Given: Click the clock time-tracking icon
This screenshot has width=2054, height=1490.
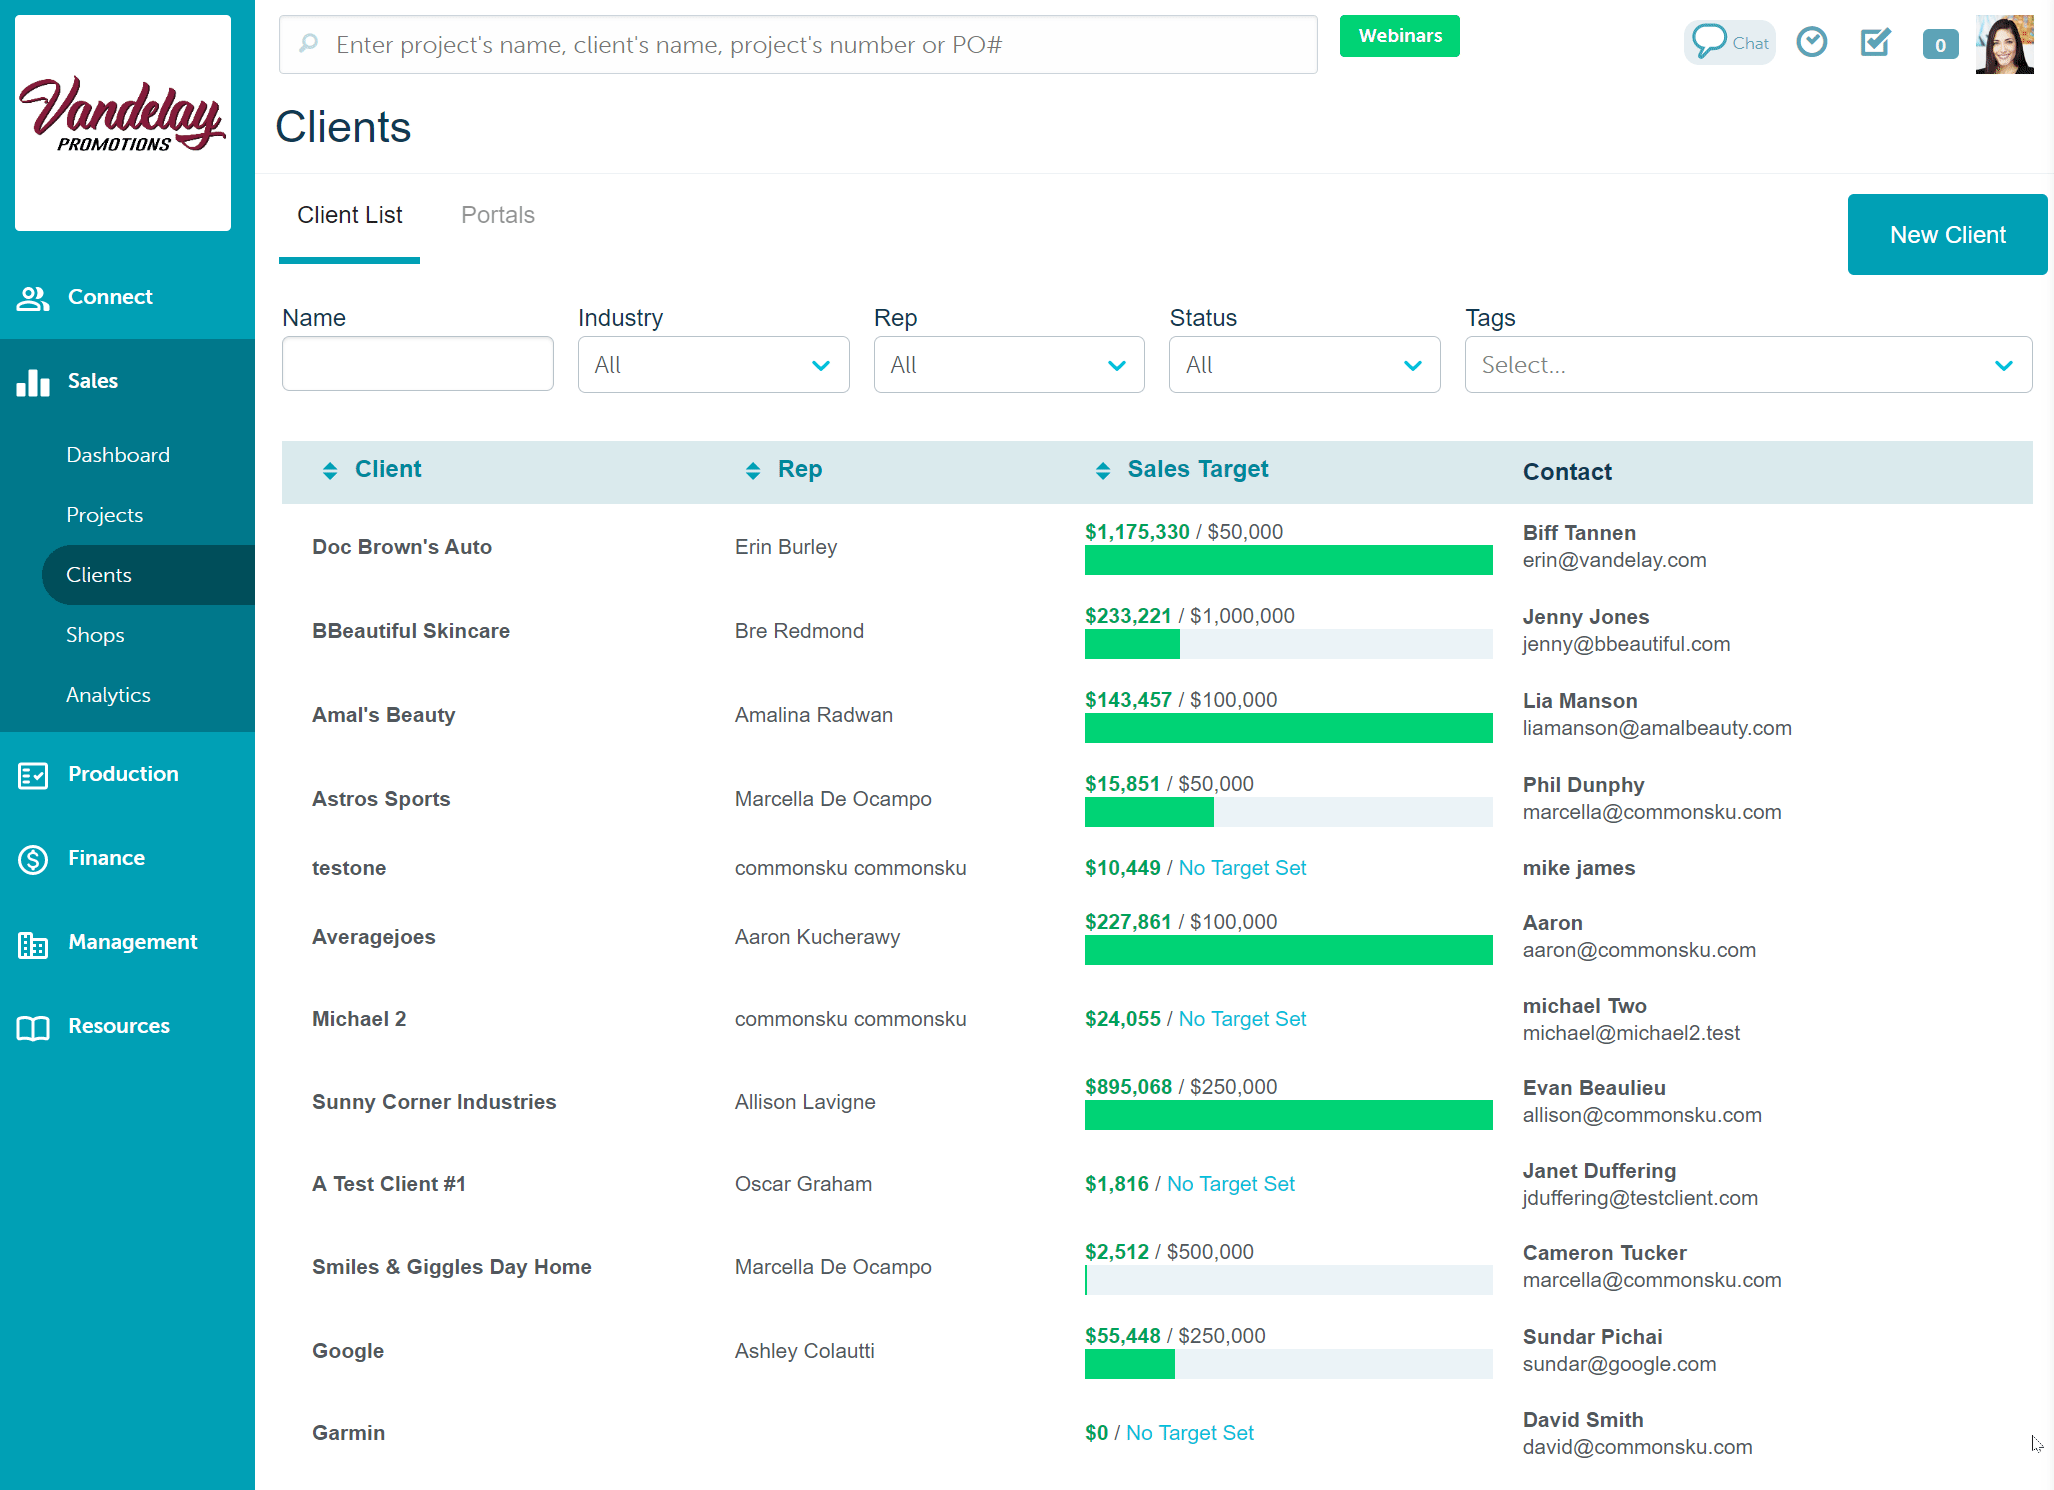Looking at the screenshot, I should [x=1812, y=42].
